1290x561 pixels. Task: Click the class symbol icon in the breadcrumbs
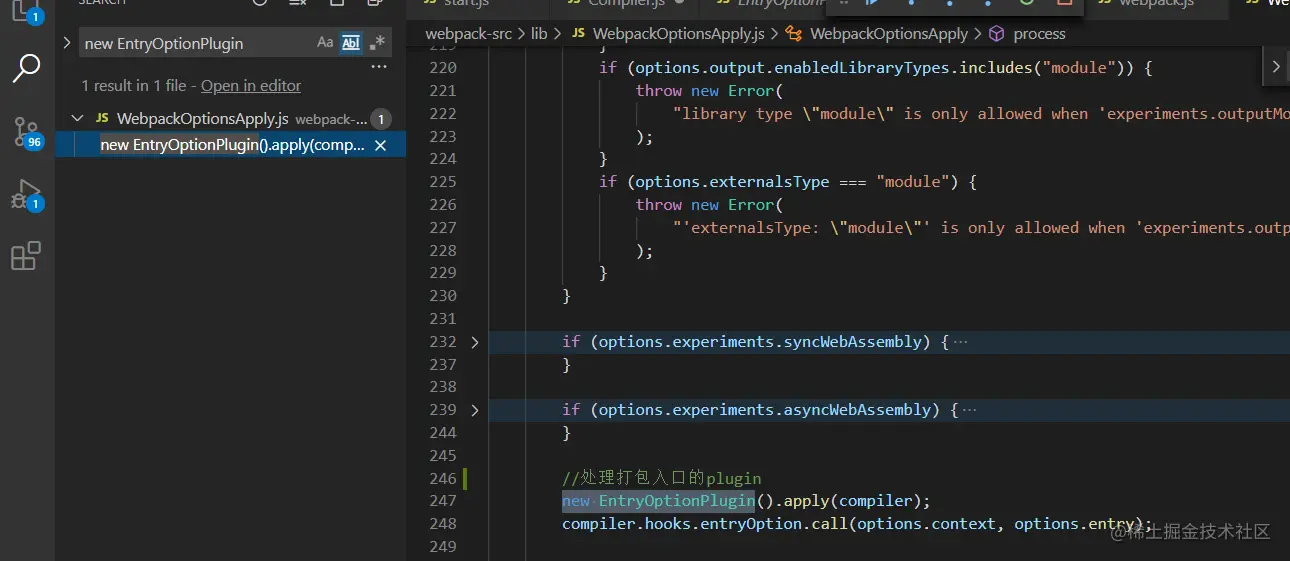(x=794, y=34)
